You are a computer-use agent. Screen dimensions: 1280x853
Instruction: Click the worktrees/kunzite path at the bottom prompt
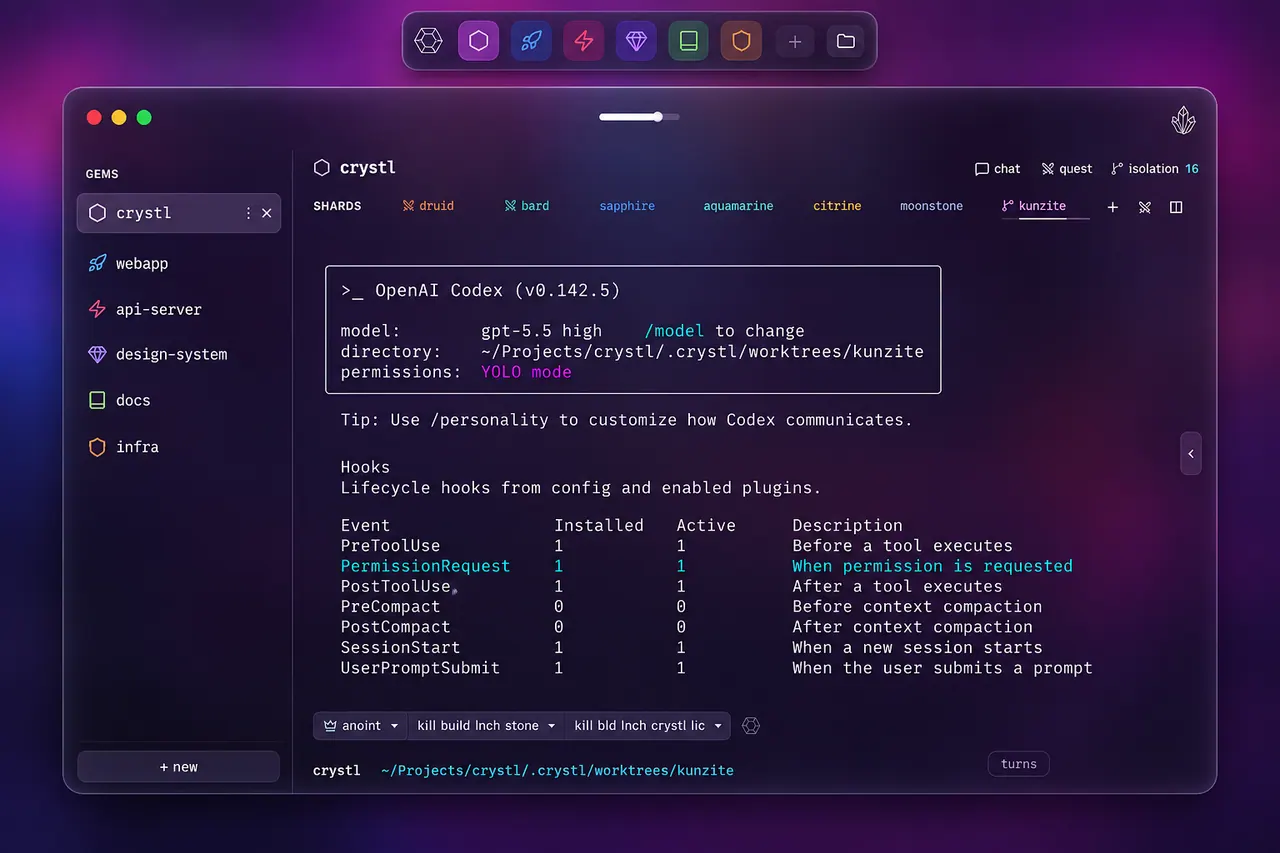(557, 771)
